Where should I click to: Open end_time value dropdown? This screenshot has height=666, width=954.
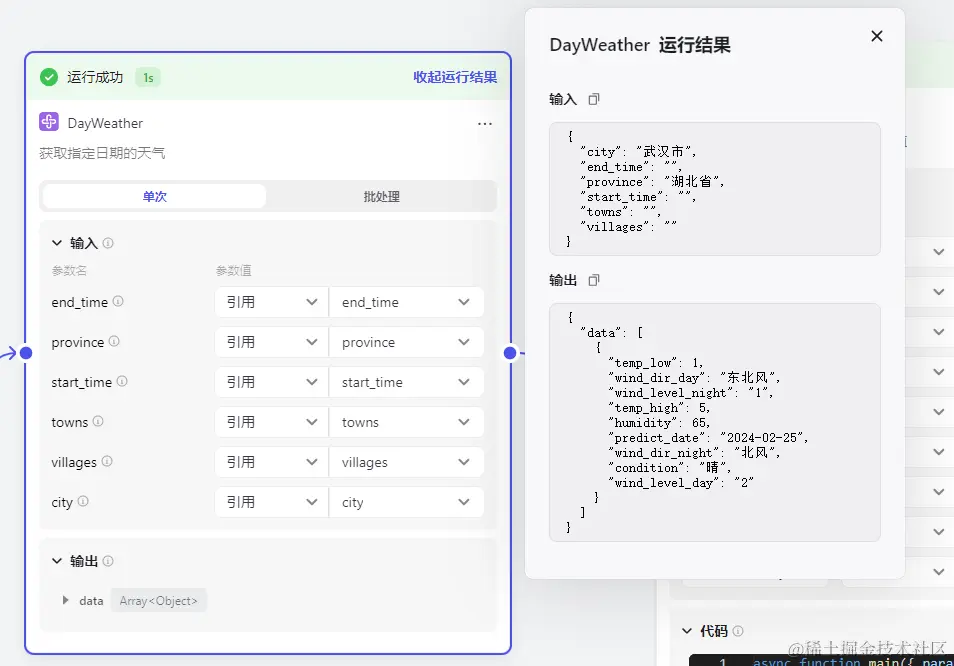click(x=406, y=302)
